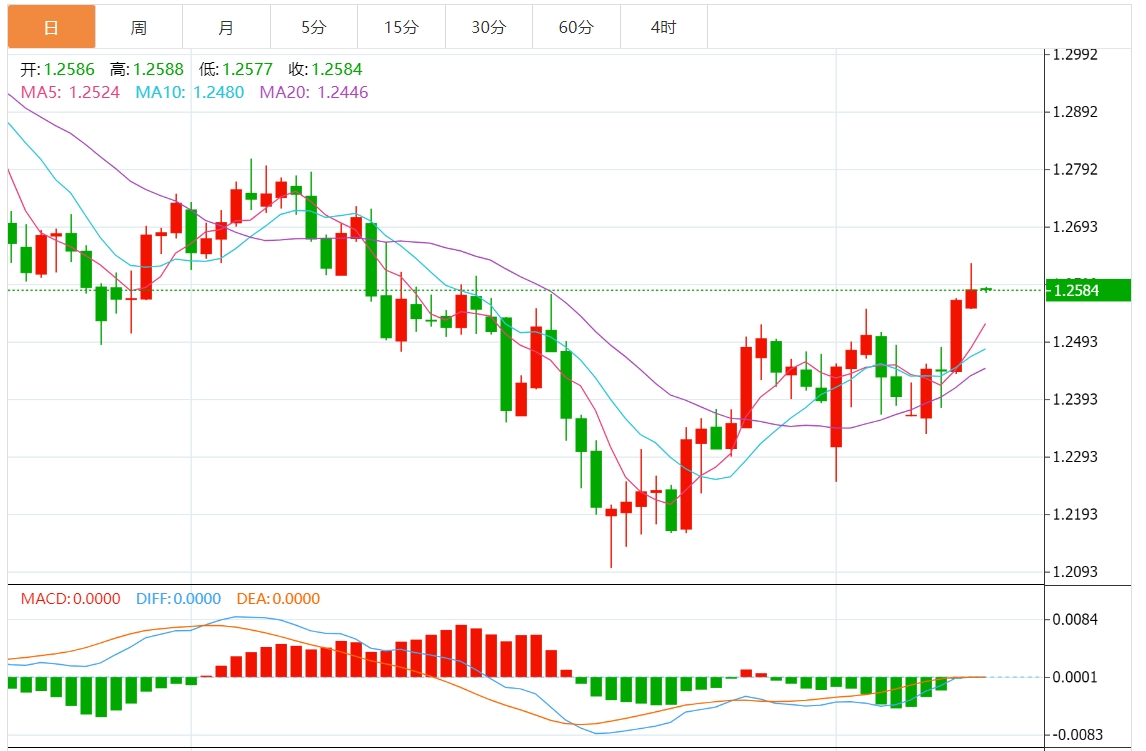The width and height of the screenshot is (1146, 751).
Task: Switch chart to 15分 interval
Action: tap(401, 27)
